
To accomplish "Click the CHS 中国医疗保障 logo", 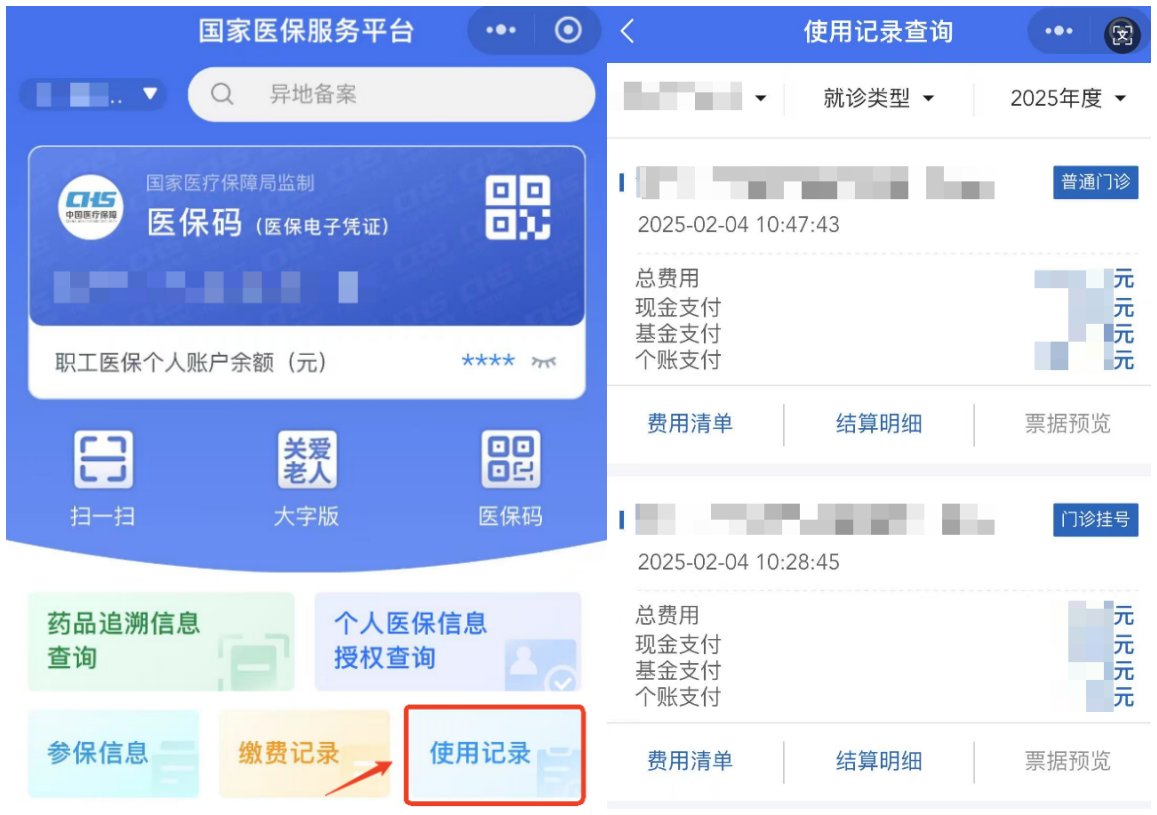I will click(91, 207).
